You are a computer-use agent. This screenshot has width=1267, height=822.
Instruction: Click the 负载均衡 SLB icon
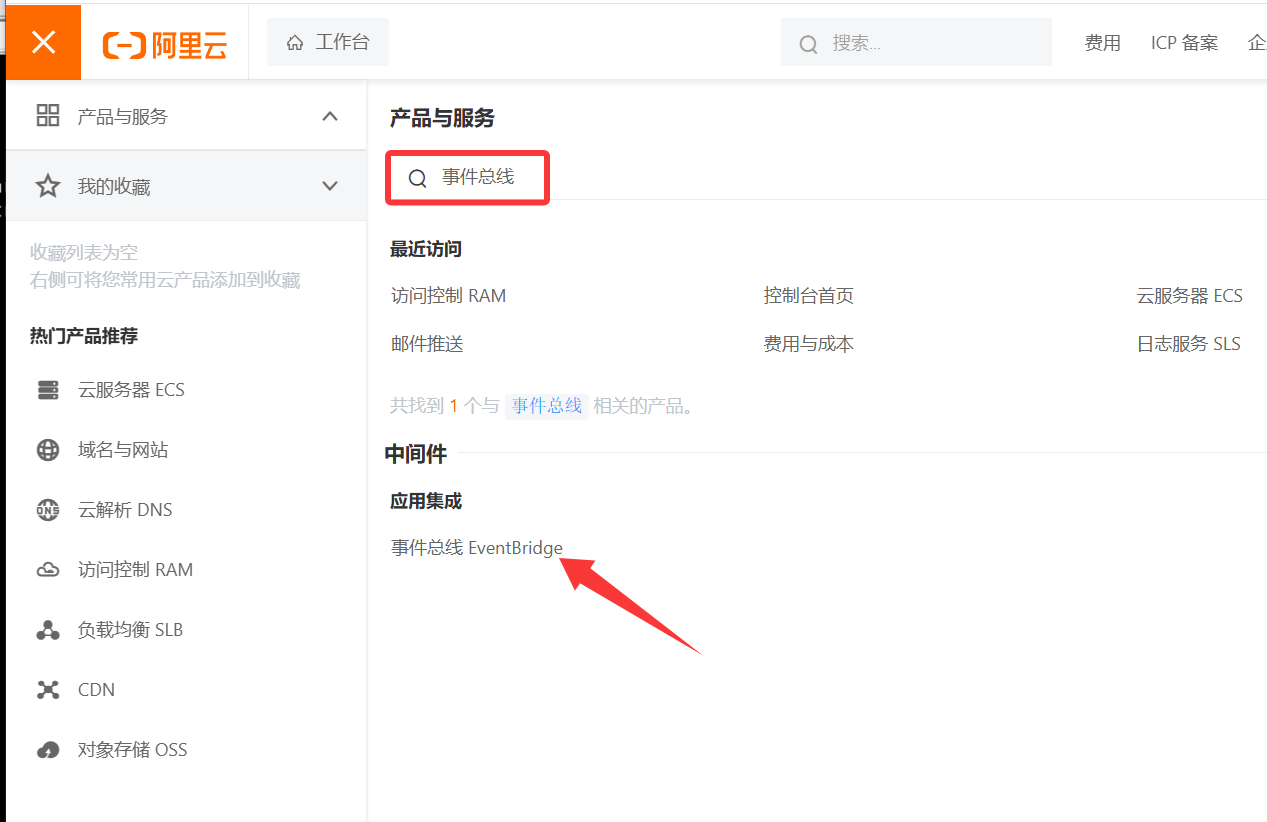click(x=48, y=630)
